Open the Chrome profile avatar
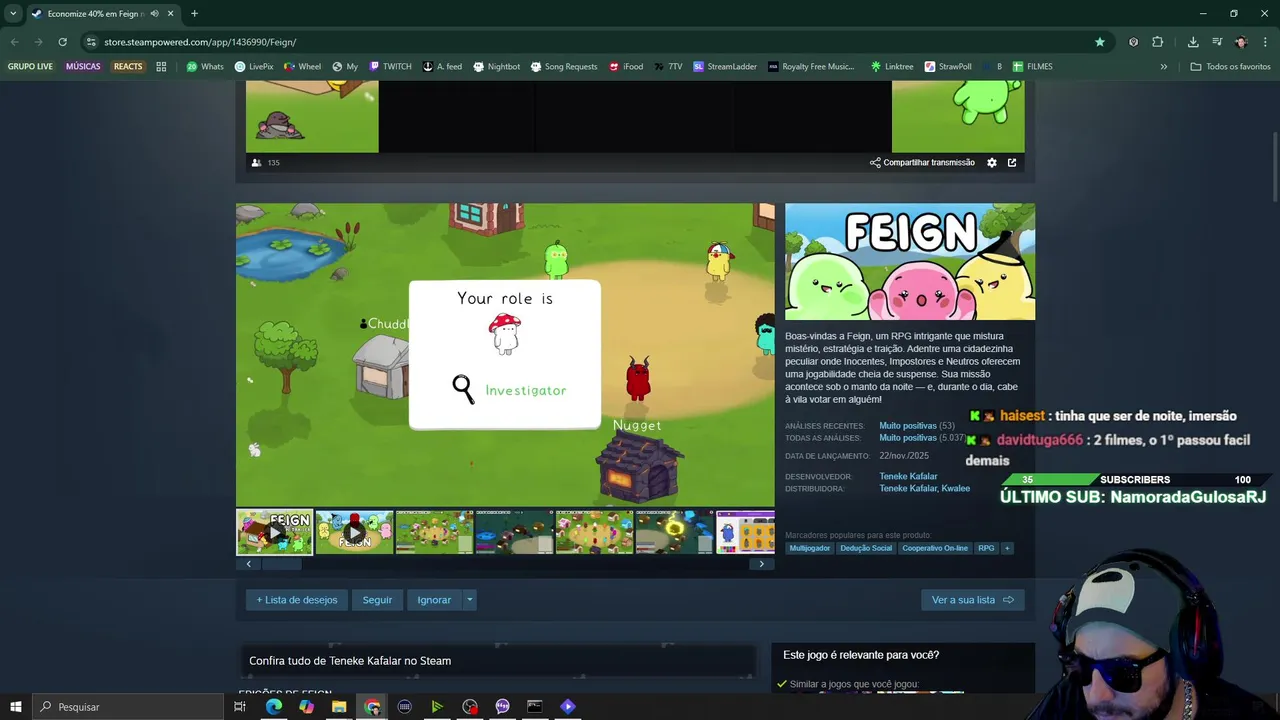1280x720 pixels. (x=1241, y=42)
